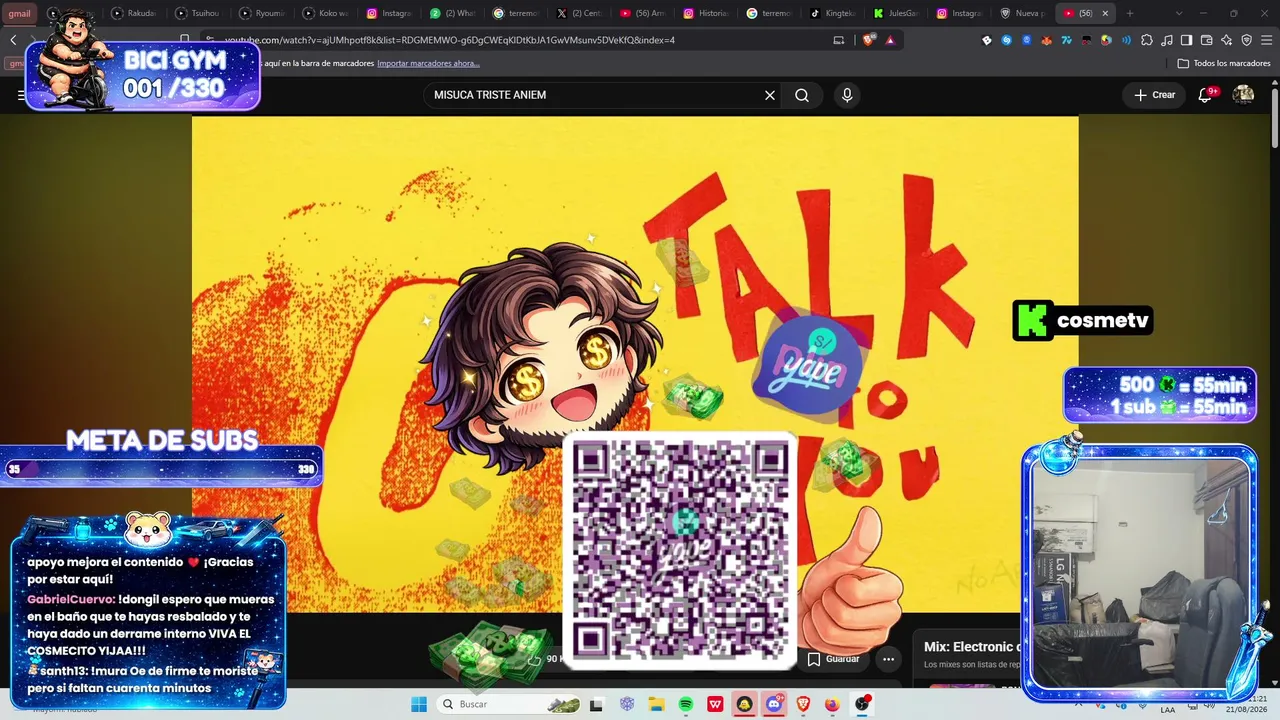1280x720 pixels.
Task: Start voice search with the microphone
Action: (847, 95)
